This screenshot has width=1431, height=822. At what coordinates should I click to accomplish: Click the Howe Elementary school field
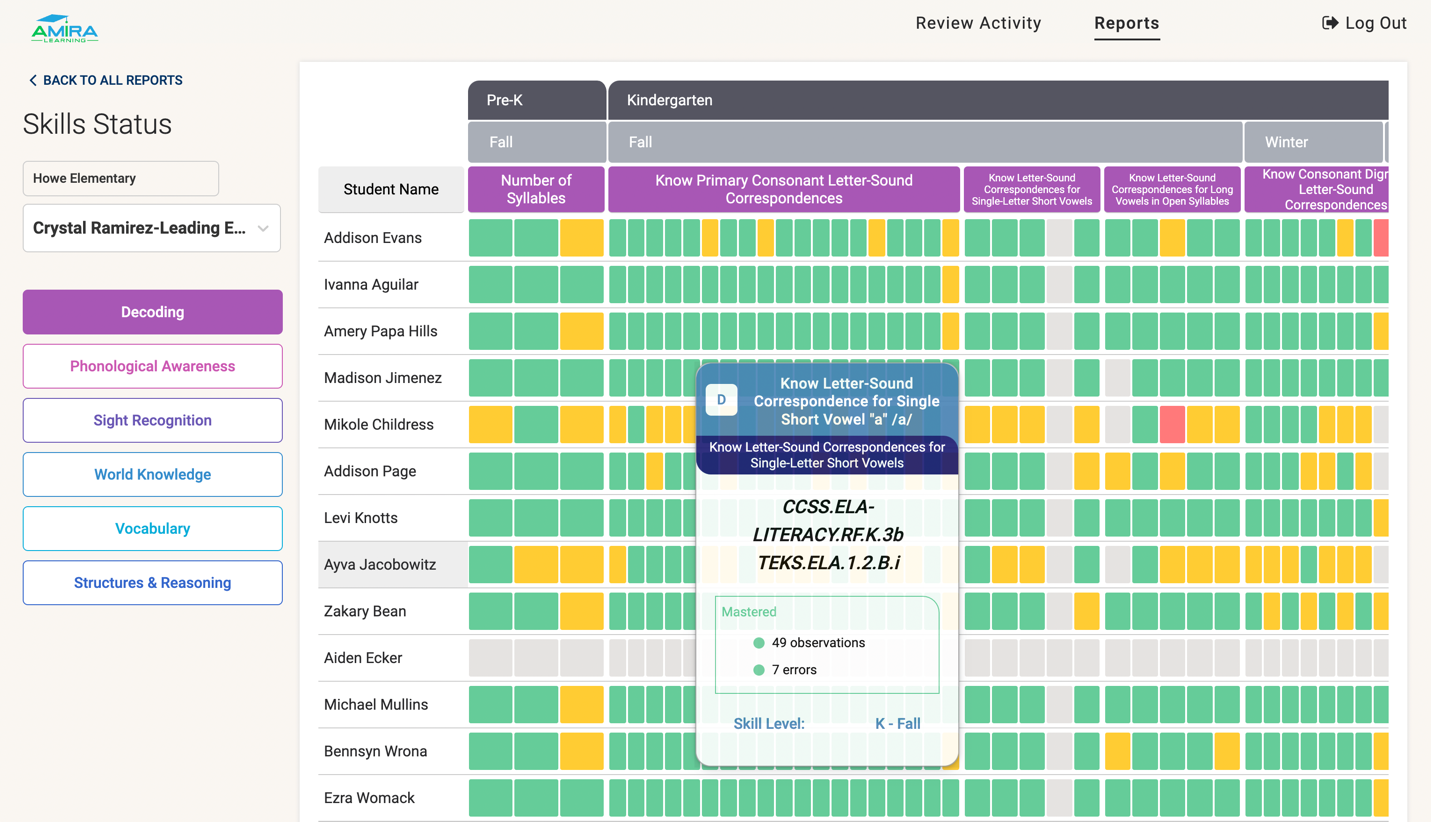121,178
